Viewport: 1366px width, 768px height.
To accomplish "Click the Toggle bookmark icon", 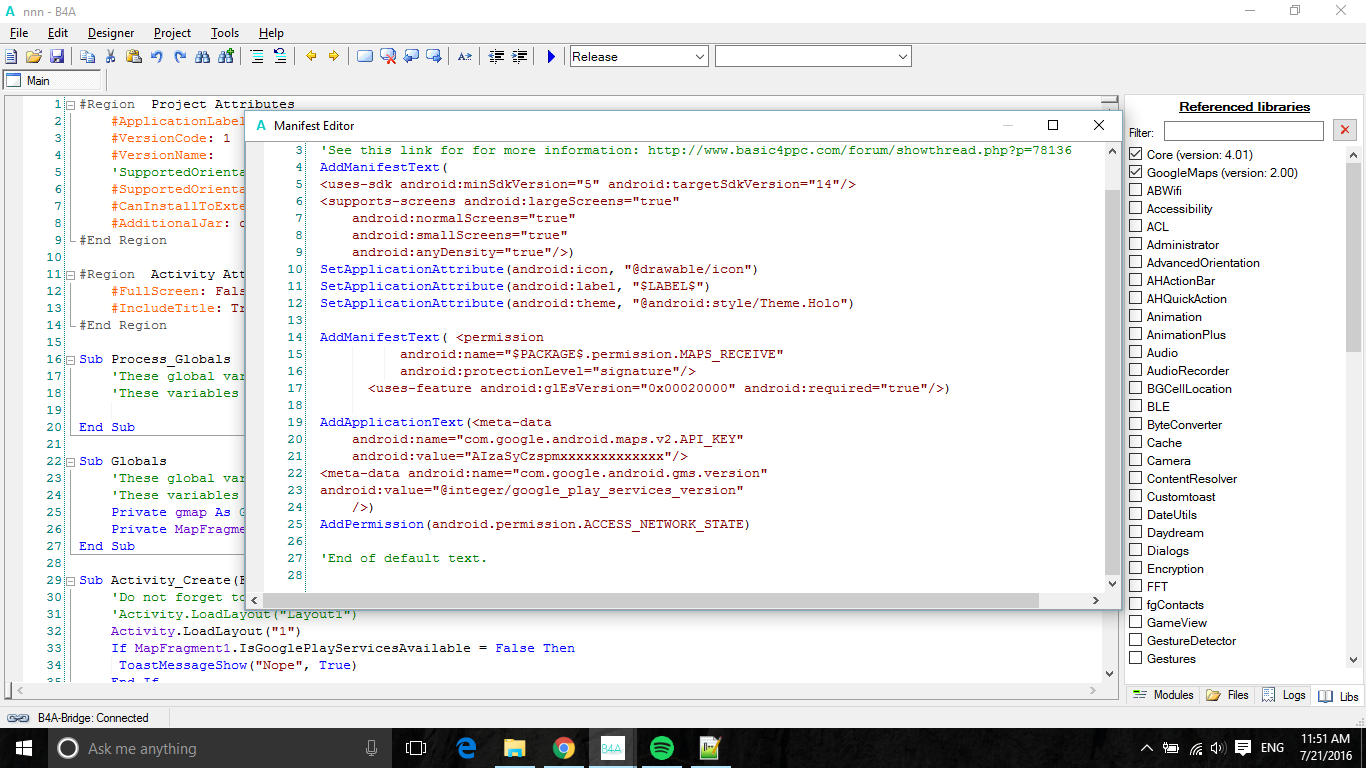I will (x=365, y=57).
